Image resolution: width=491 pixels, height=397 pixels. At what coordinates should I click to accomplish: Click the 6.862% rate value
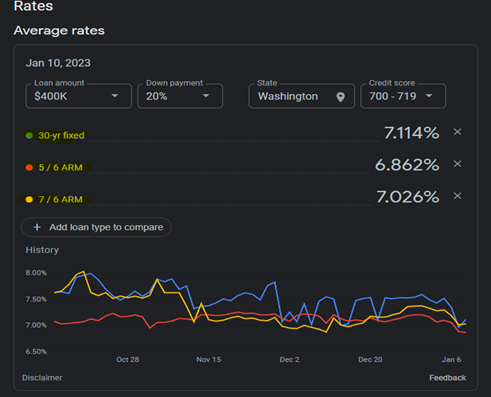(x=407, y=165)
